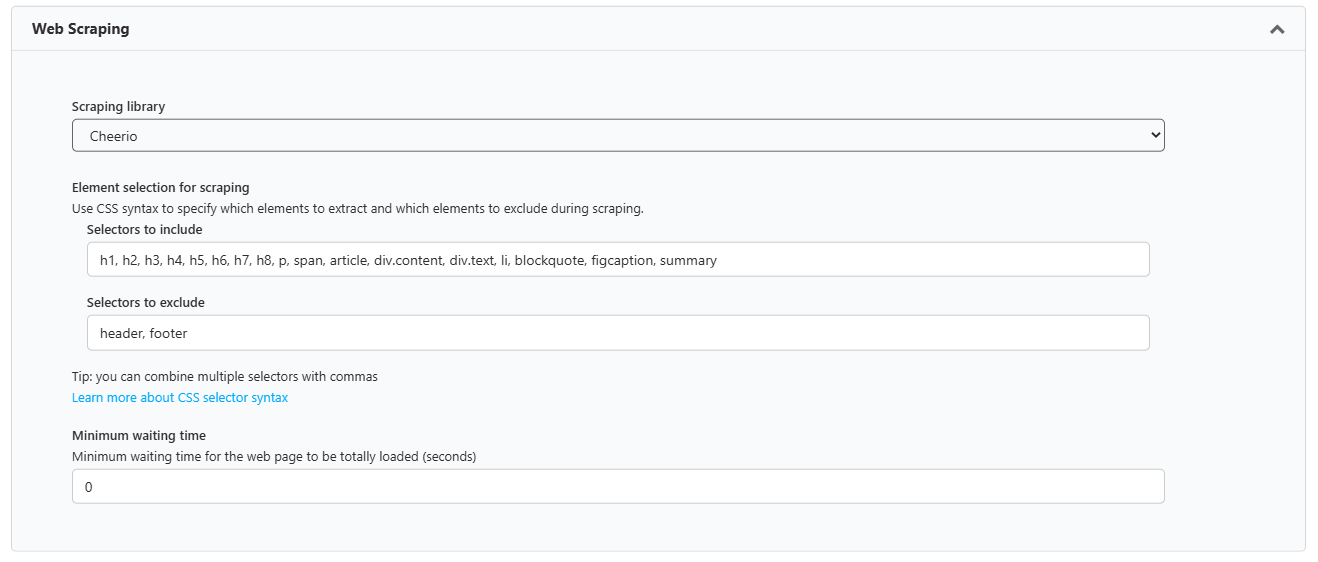The height and width of the screenshot is (562, 1318).
Task: Place cursor after summary in include selectors
Action: click(718, 260)
